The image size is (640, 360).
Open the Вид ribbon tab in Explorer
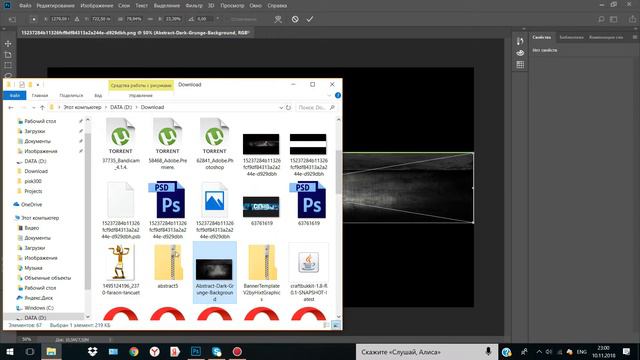tap(98, 96)
